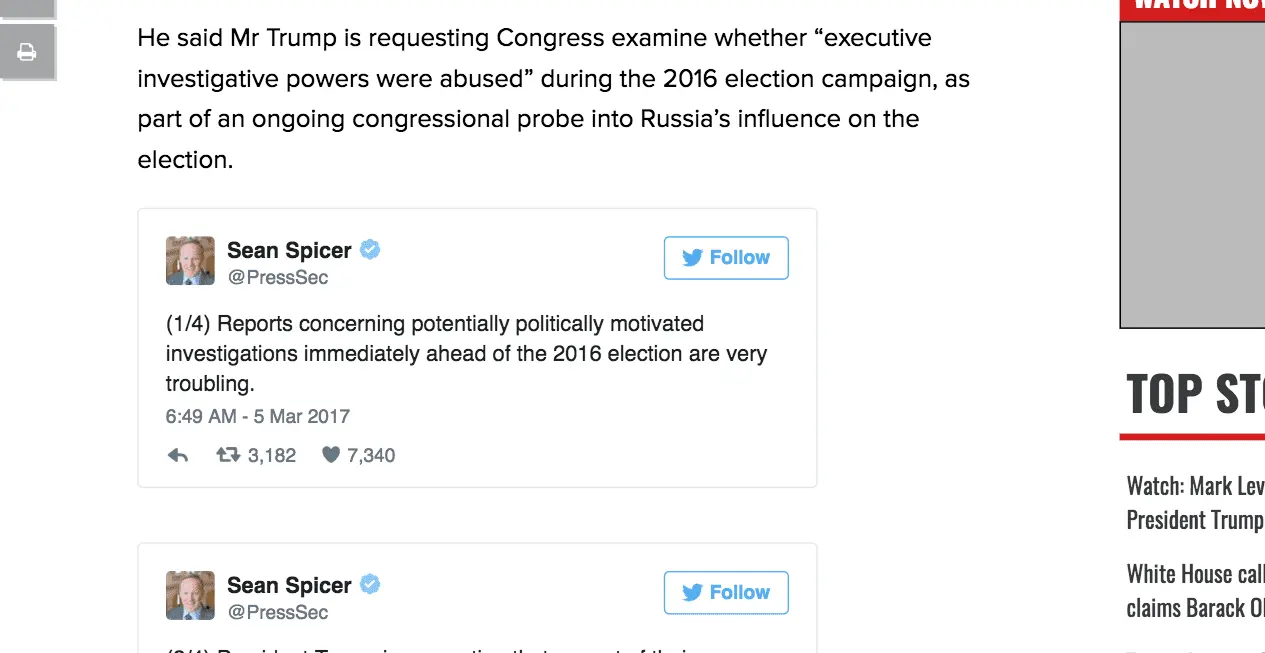Screen dimensions: 1265x653
Task: Open Sean Spicer avatar in second tweet
Action: (190, 596)
